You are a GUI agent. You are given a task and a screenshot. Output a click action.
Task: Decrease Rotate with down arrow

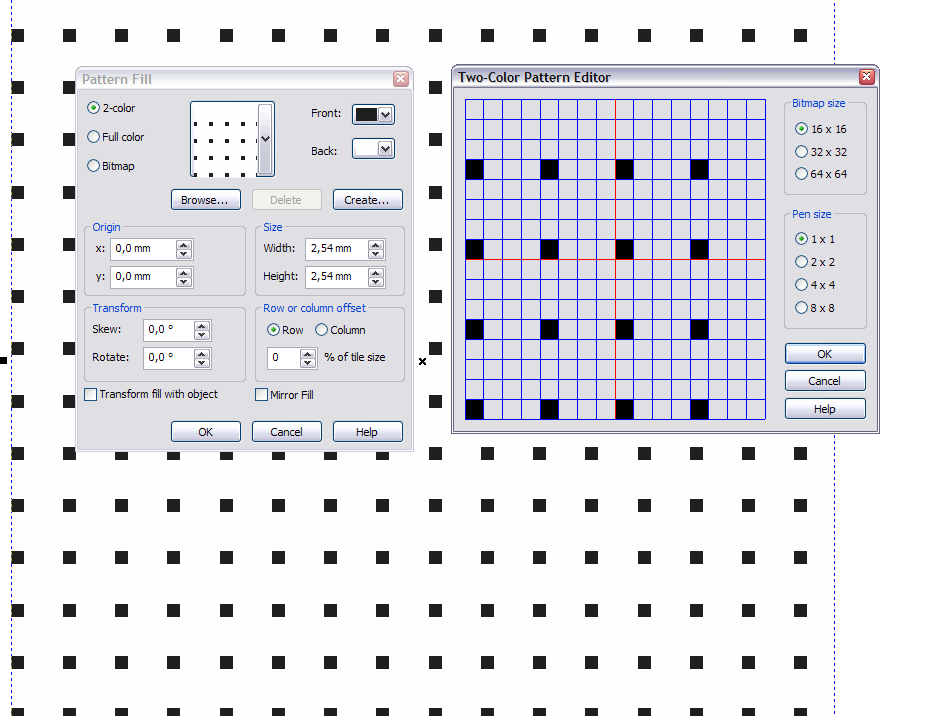click(x=202, y=362)
